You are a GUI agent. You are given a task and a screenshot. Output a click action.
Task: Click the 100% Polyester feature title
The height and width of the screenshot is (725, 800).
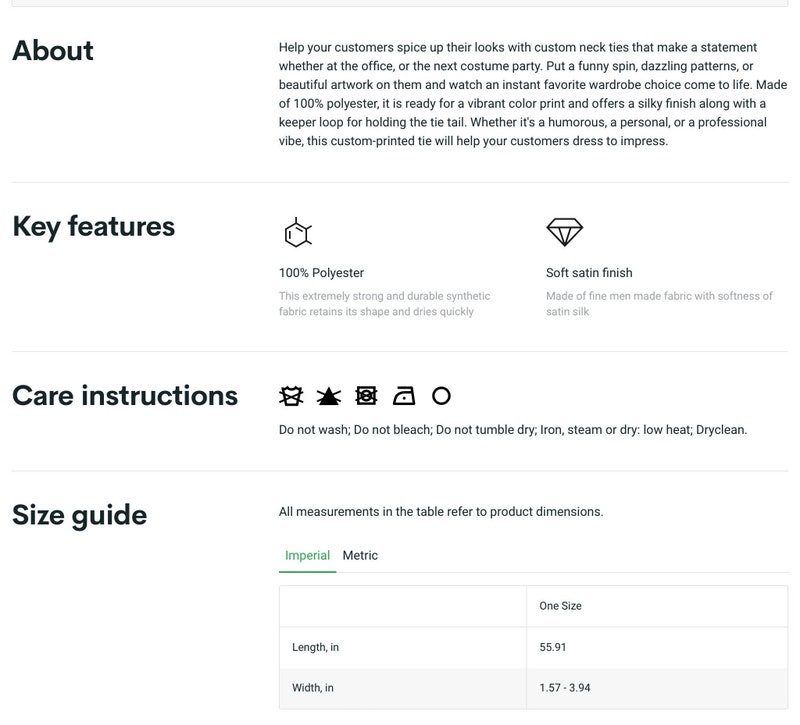click(x=321, y=272)
